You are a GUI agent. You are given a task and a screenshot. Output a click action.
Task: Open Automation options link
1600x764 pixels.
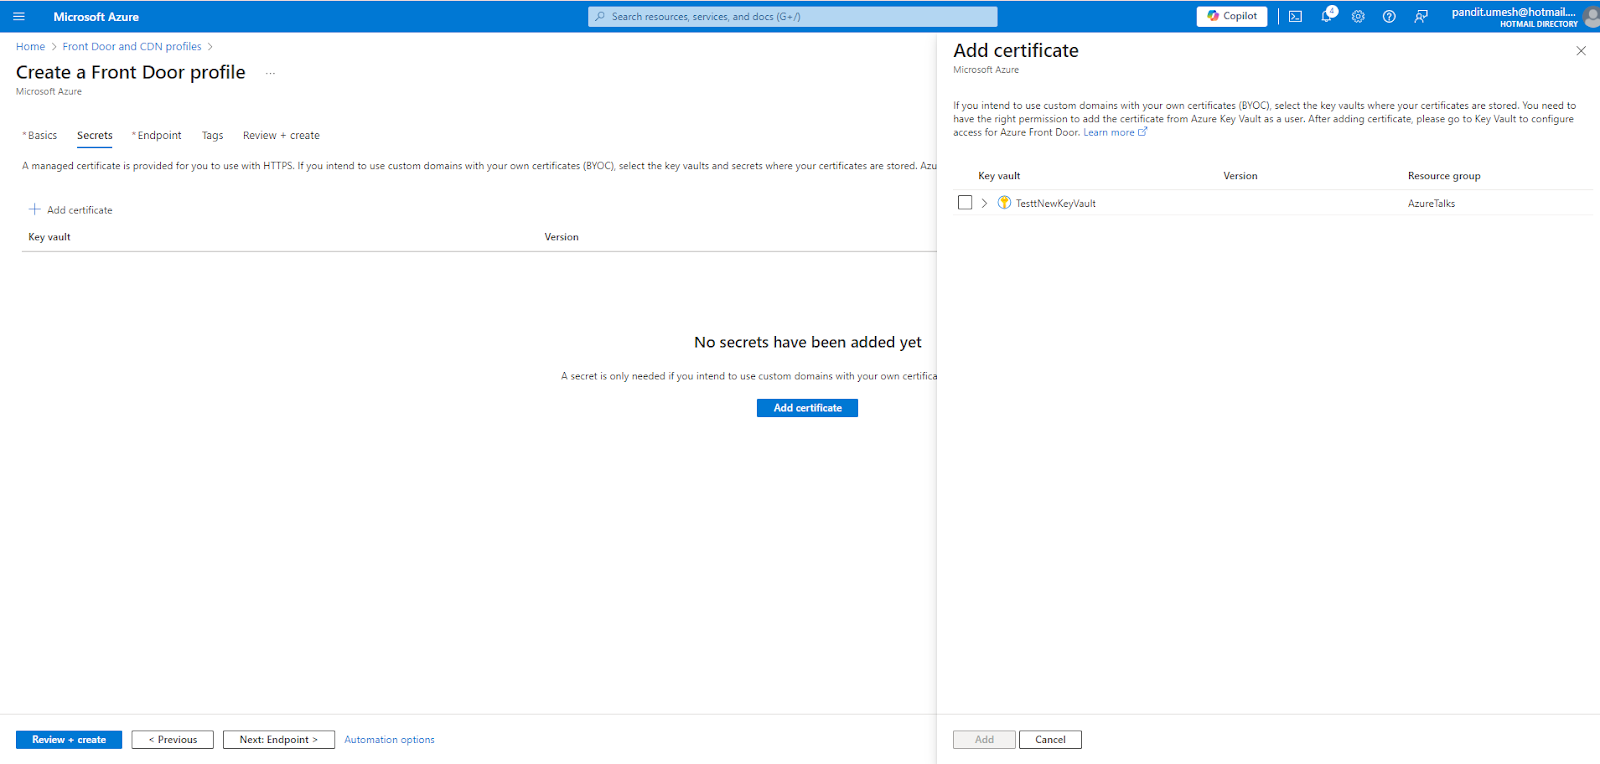point(389,740)
